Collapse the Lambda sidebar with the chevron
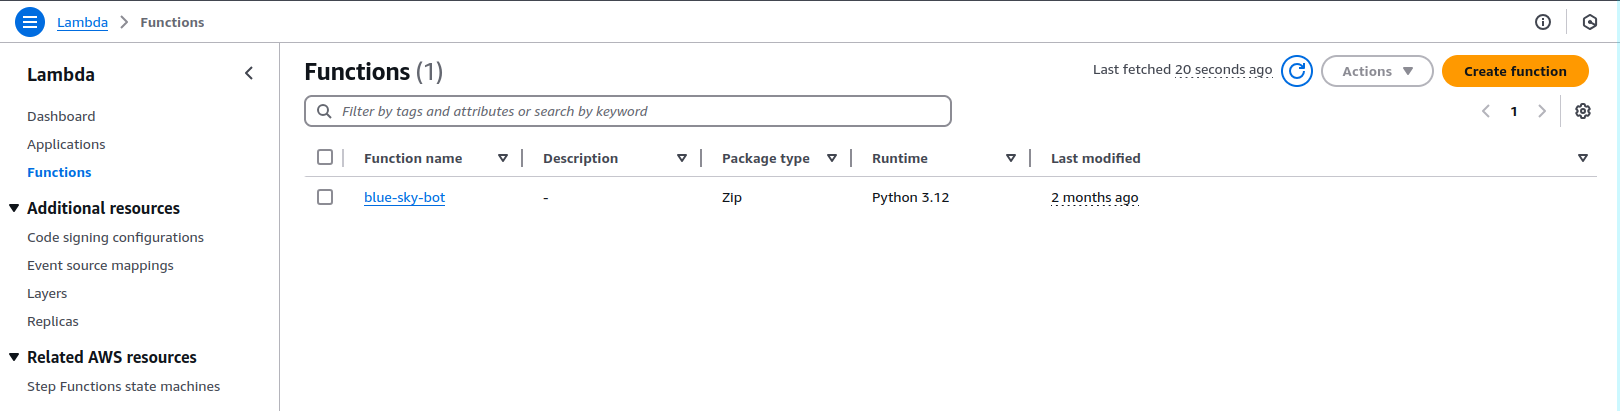This screenshot has width=1620, height=411. 249,73
